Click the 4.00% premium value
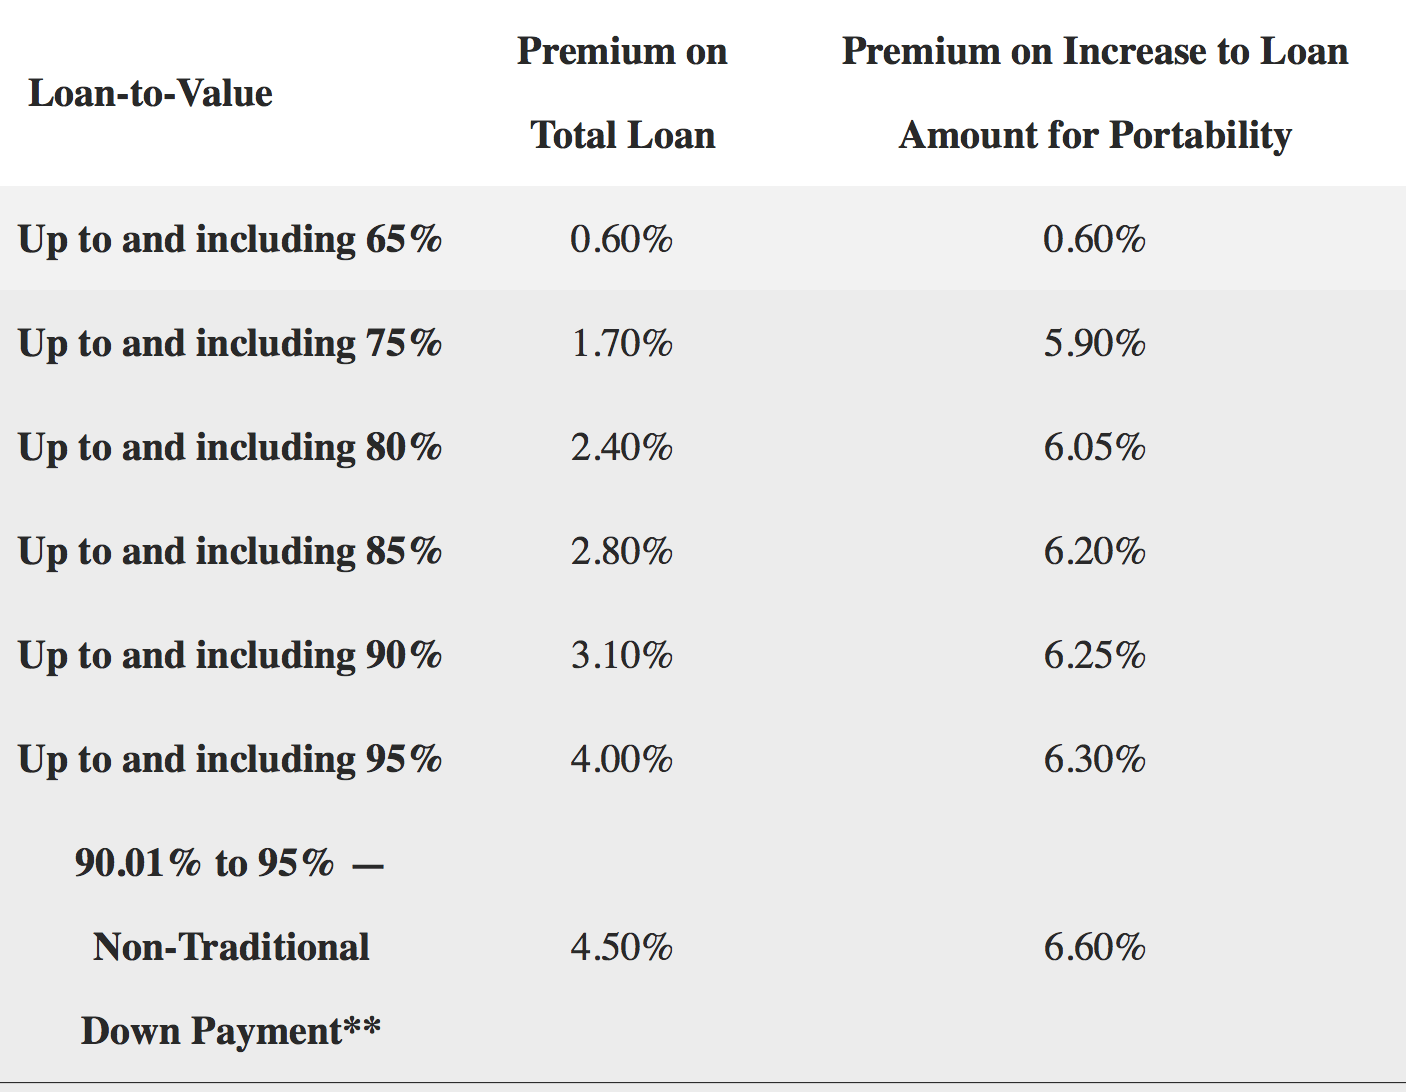1406x1092 pixels. tap(622, 760)
